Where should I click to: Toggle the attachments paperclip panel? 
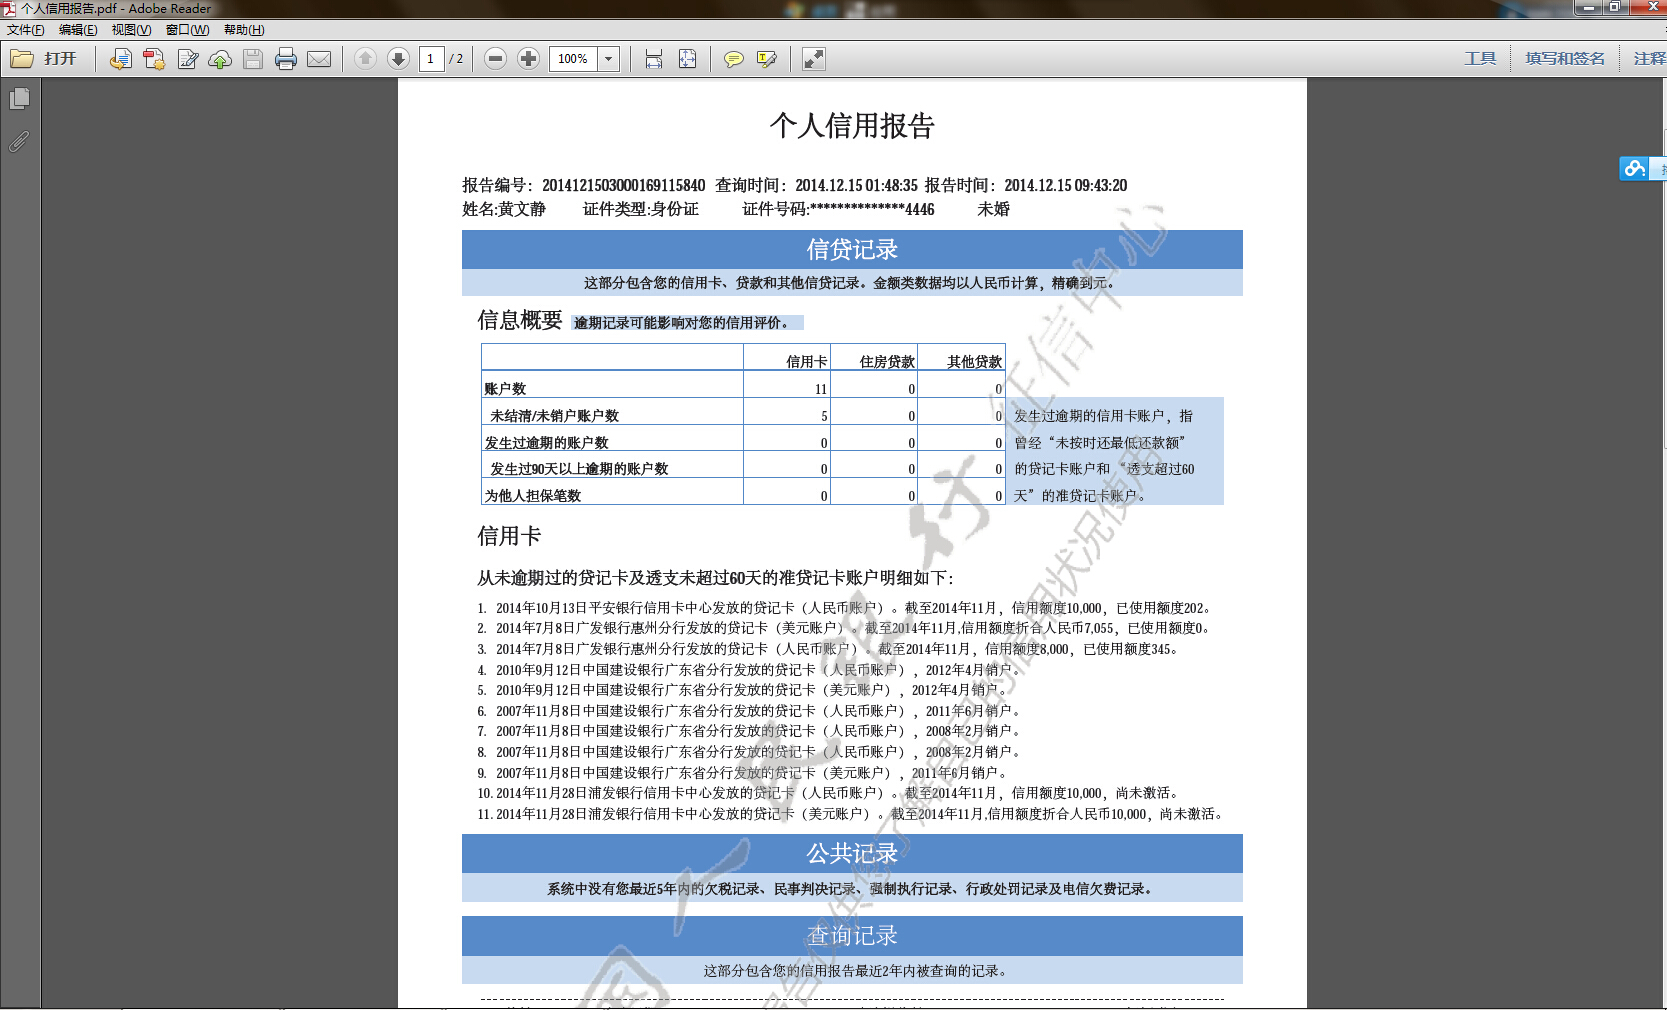19,142
